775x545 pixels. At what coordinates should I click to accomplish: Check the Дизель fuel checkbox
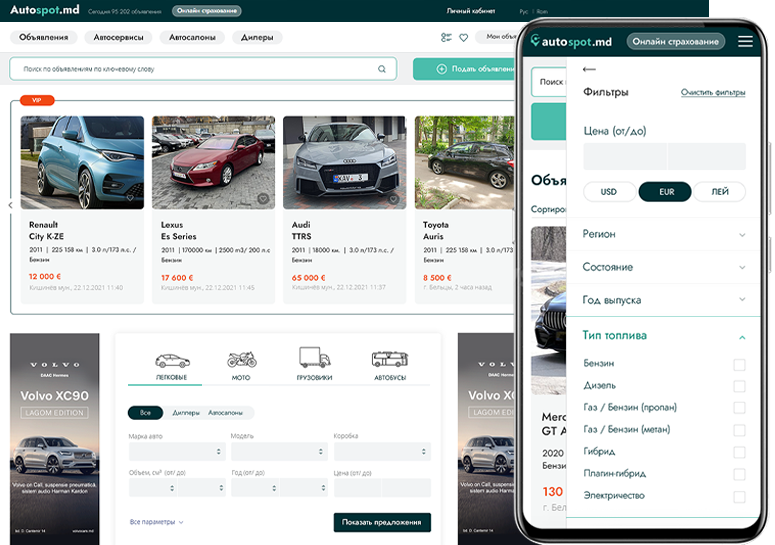click(739, 386)
